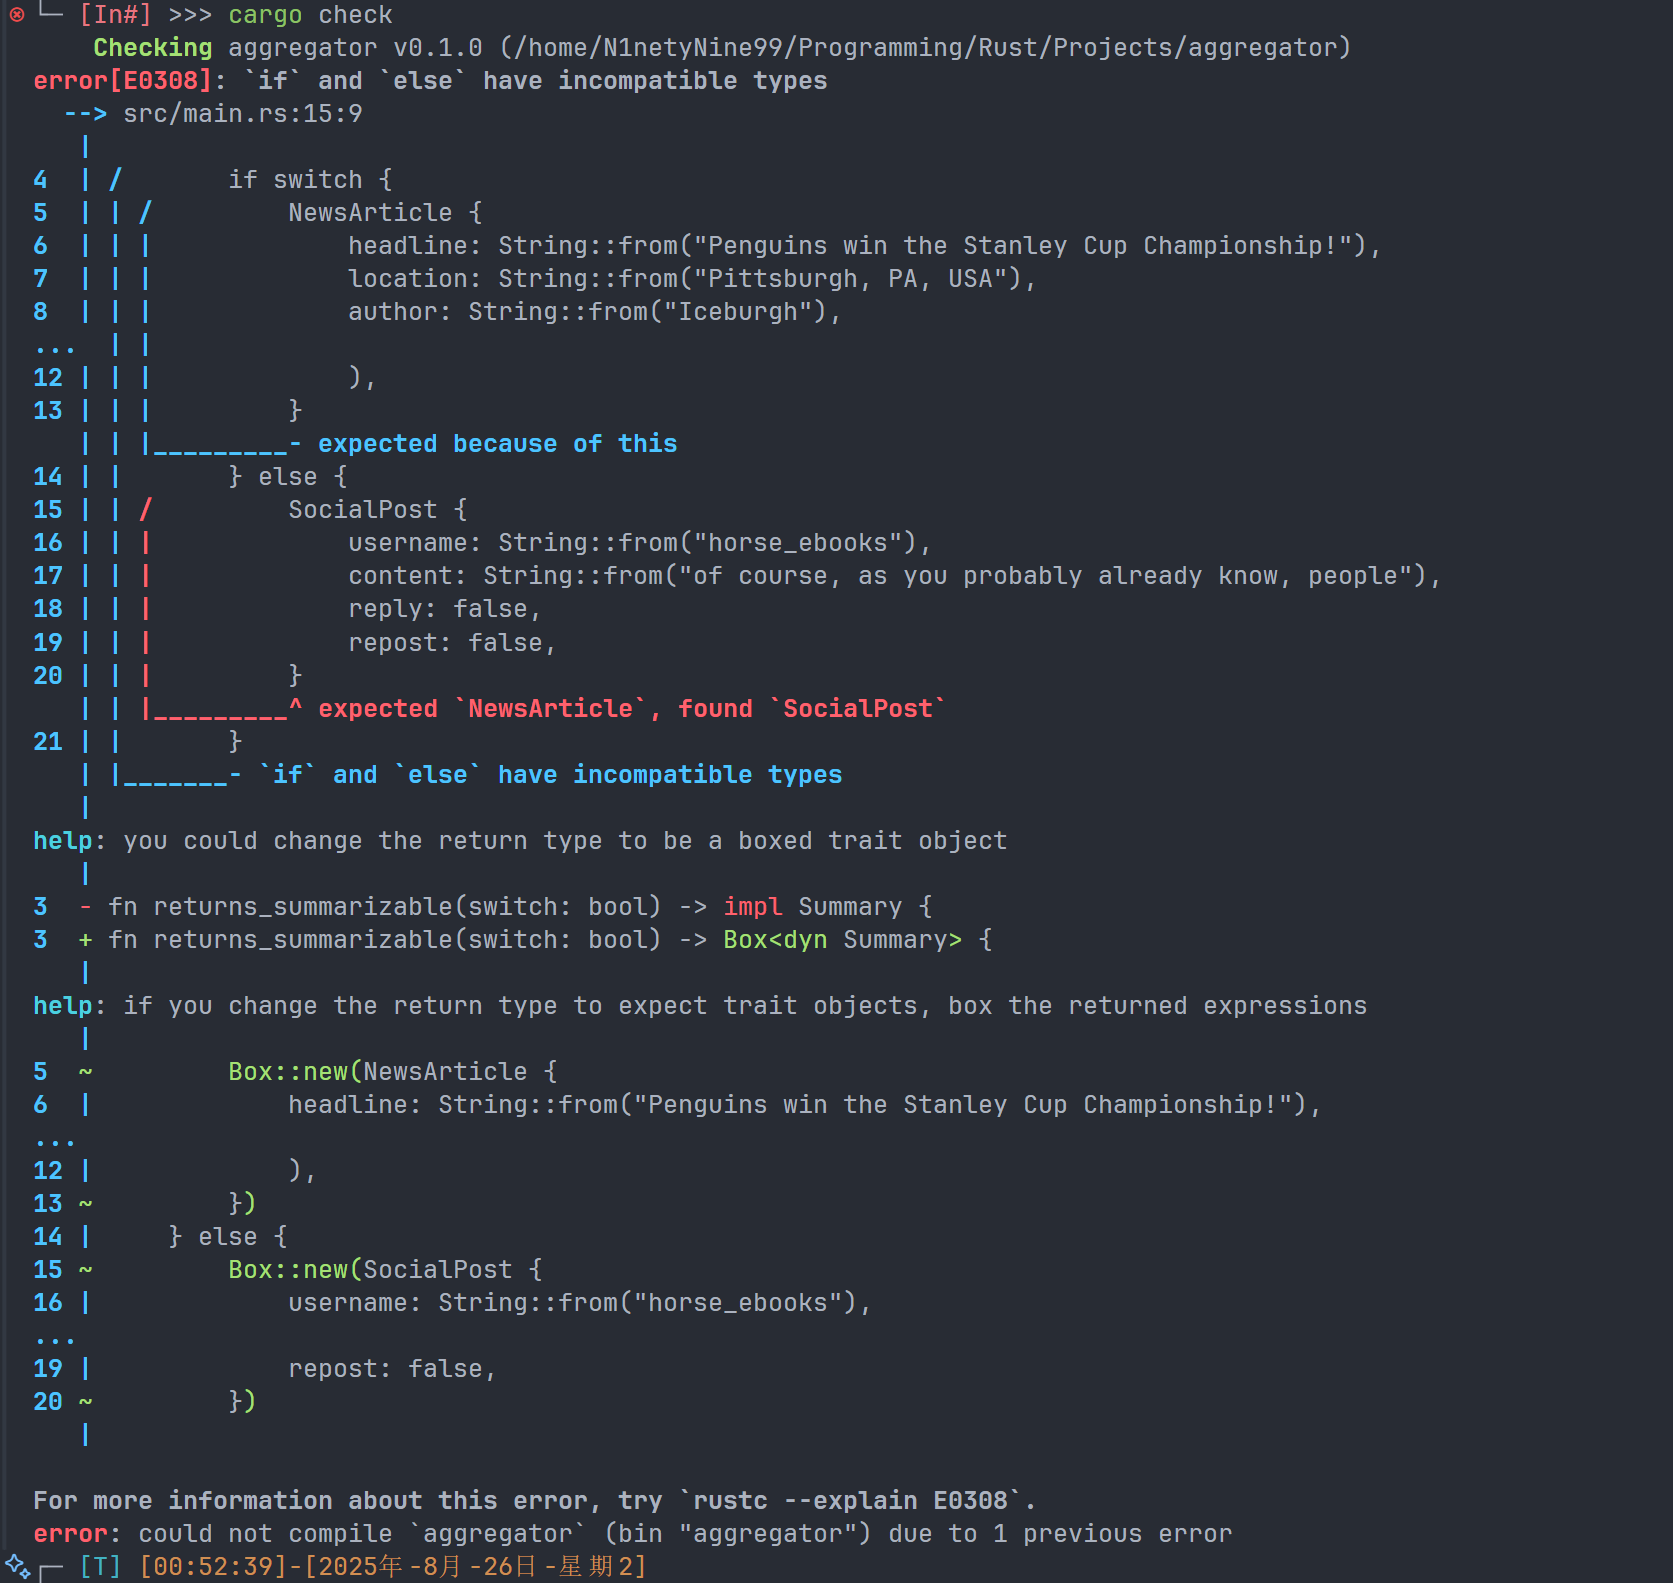The width and height of the screenshot is (1673, 1583).
Task: Open the src/main.rs:15:9 file location
Action: 242,114
